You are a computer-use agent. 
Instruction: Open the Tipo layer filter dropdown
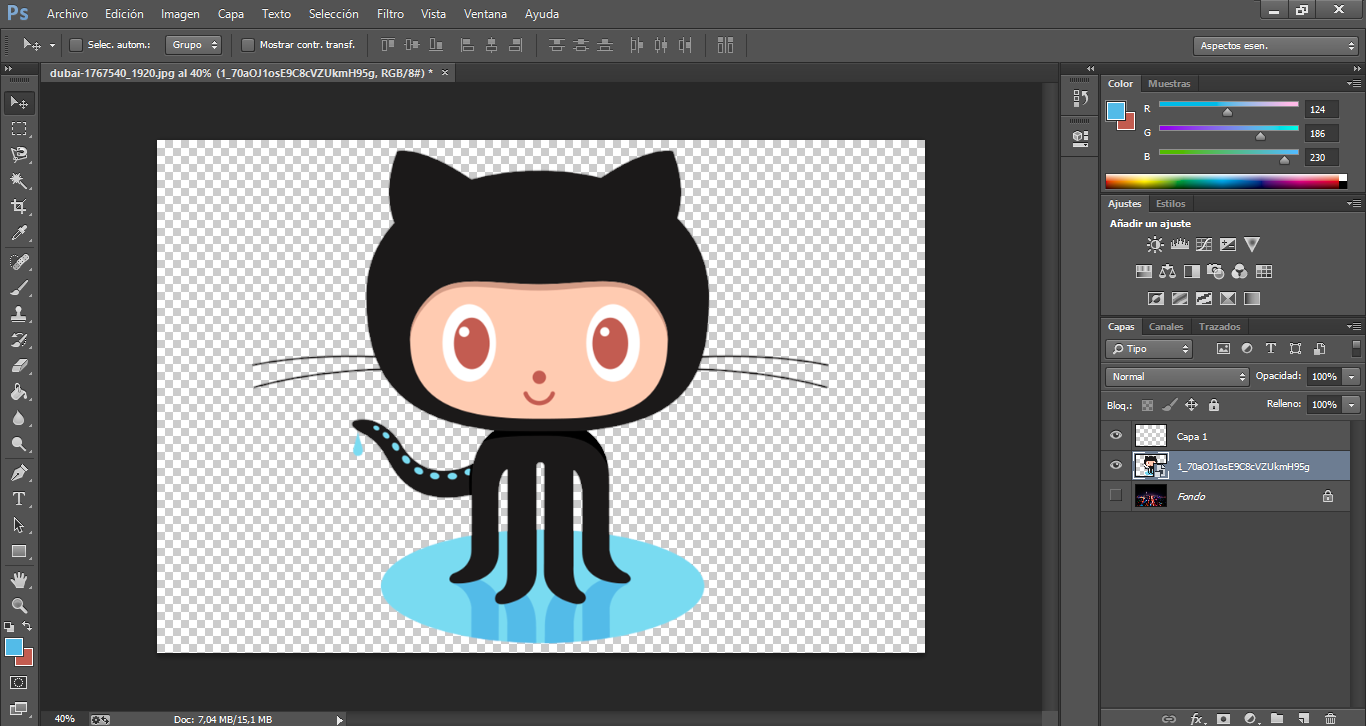click(x=1149, y=349)
